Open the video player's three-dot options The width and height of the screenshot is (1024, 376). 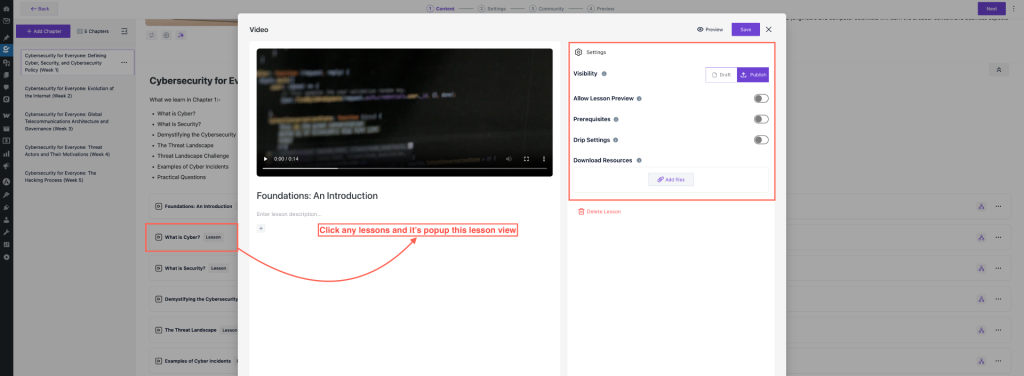pyautogui.click(x=544, y=159)
